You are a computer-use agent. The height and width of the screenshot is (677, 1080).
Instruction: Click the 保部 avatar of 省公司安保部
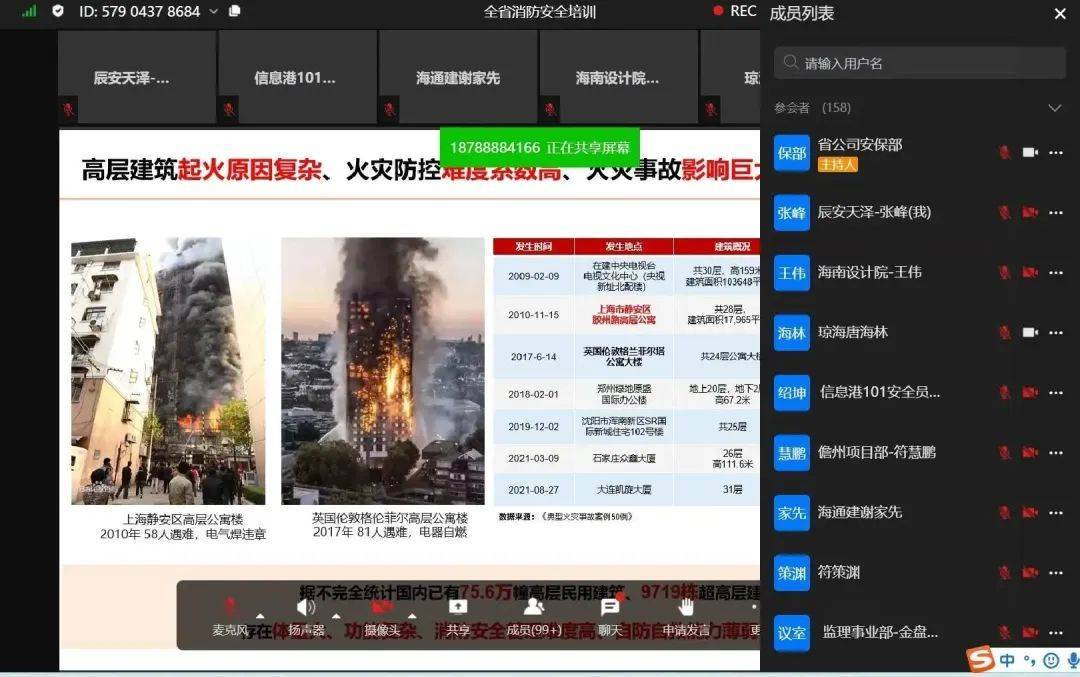(791, 153)
